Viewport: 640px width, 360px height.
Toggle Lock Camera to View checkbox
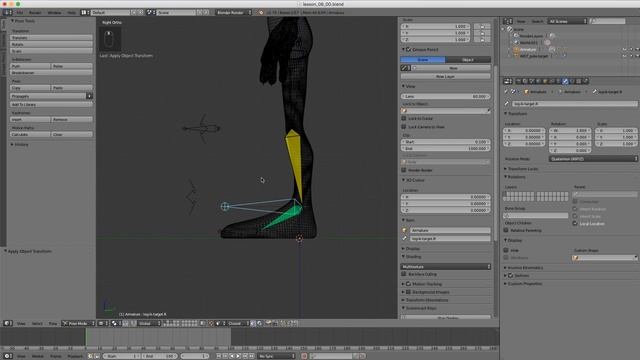(x=404, y=127)
